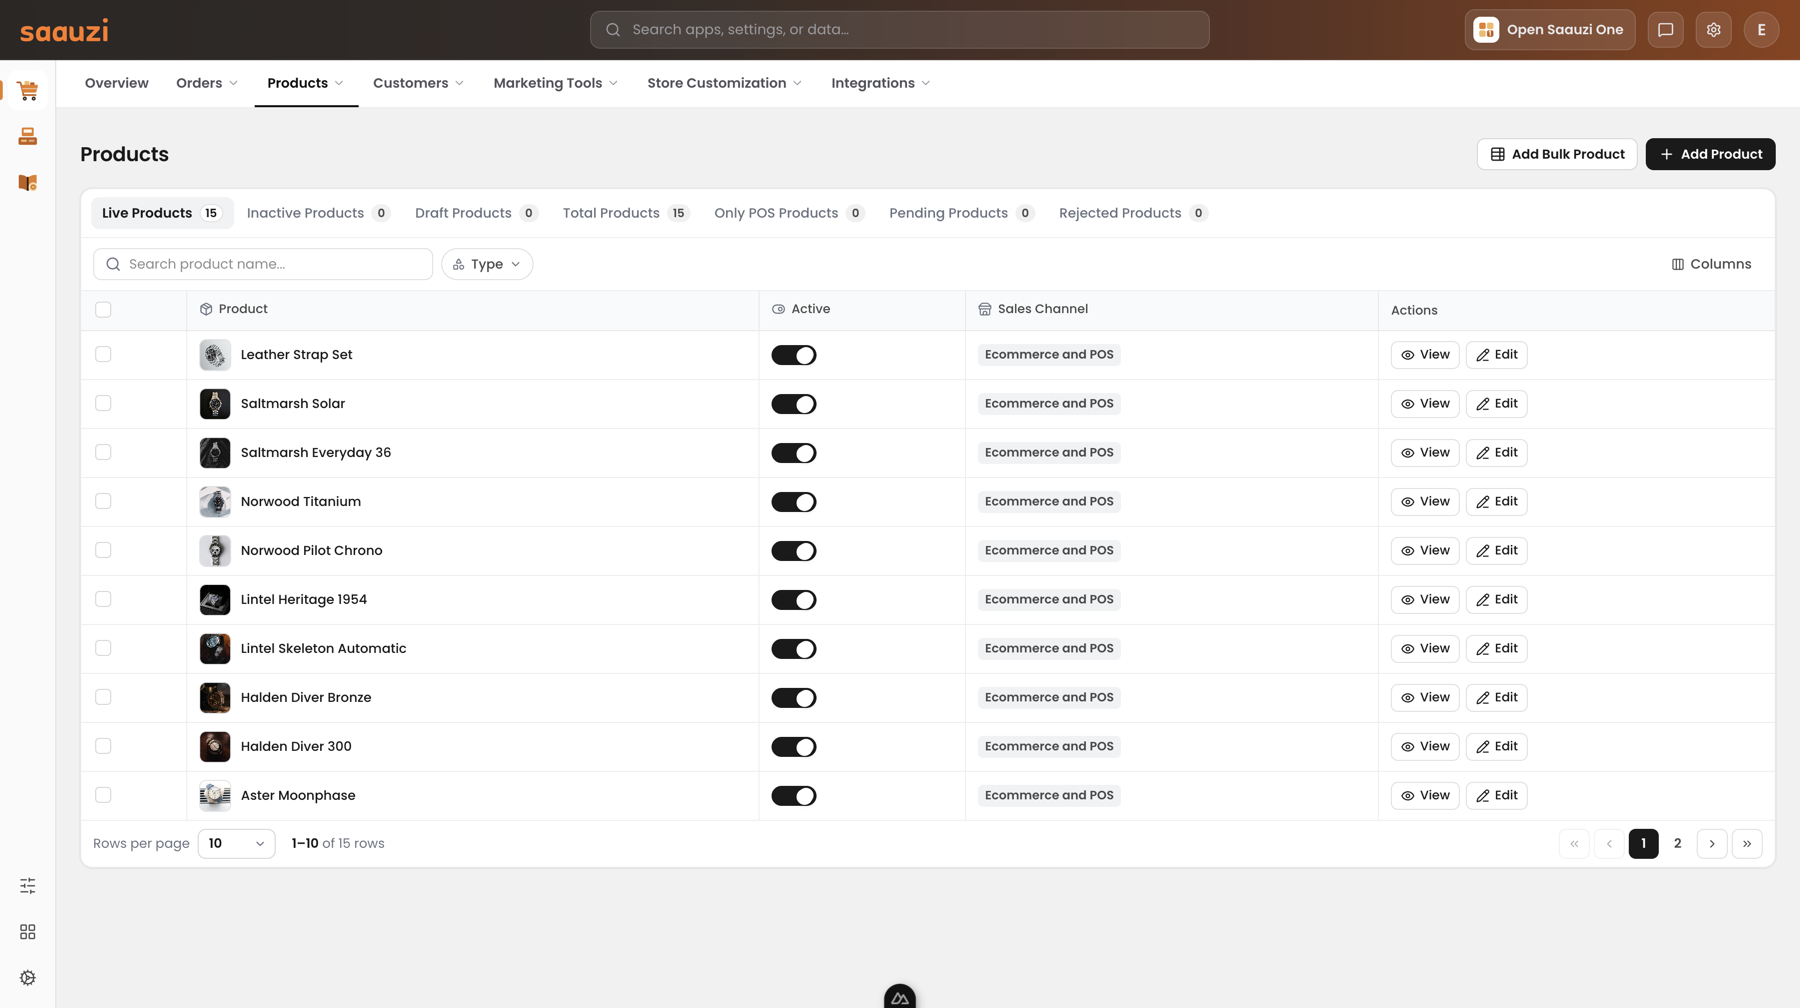Expand the Store Customization menu
The height and width of the screenshot is (1008, 1800).
click(724, 83)
